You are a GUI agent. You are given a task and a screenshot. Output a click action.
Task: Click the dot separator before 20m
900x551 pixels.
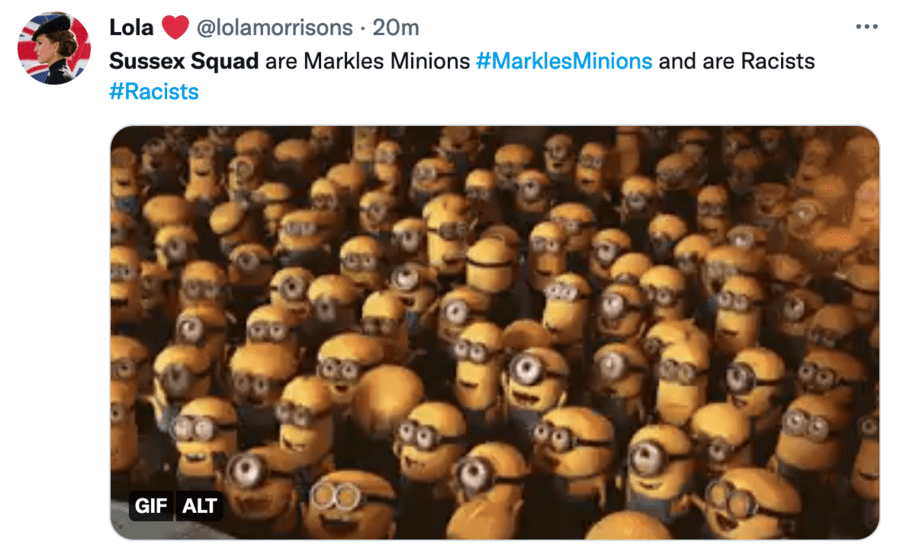[x=362, y=27]
